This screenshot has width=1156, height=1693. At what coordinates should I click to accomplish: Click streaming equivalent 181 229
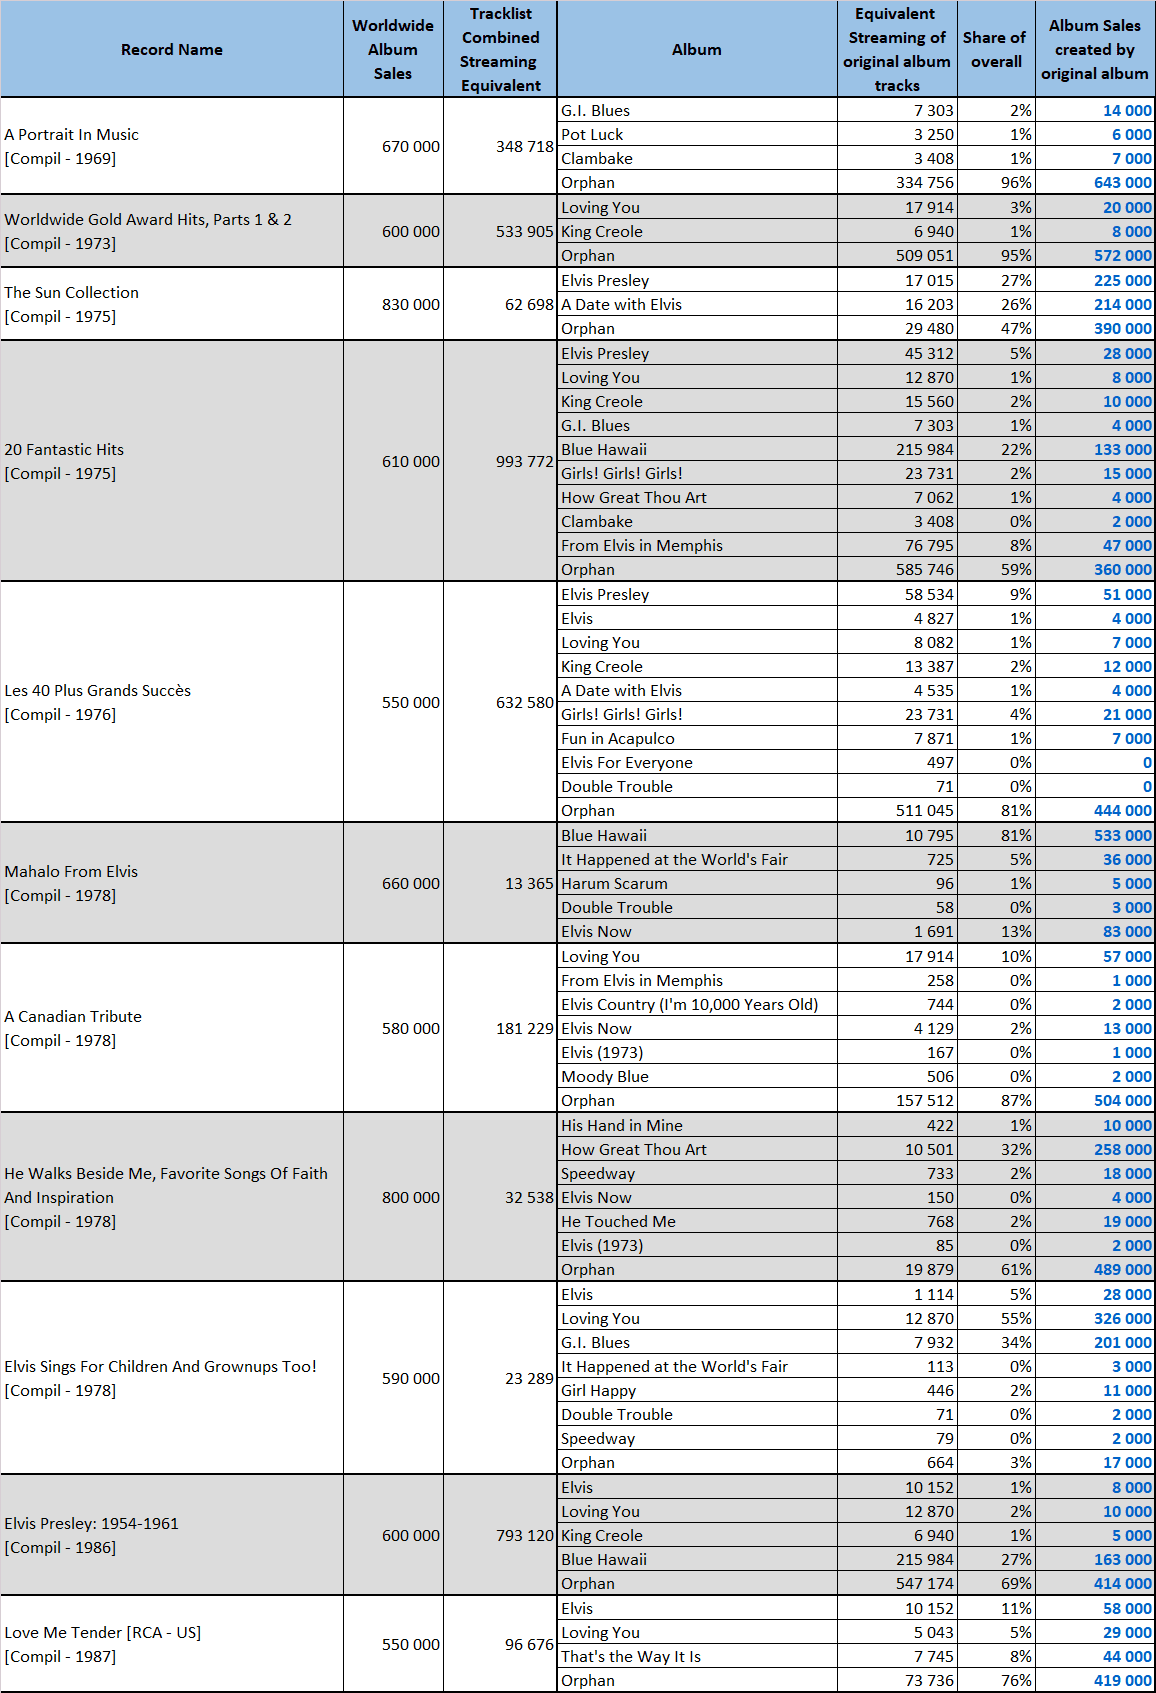[500, 1028]
